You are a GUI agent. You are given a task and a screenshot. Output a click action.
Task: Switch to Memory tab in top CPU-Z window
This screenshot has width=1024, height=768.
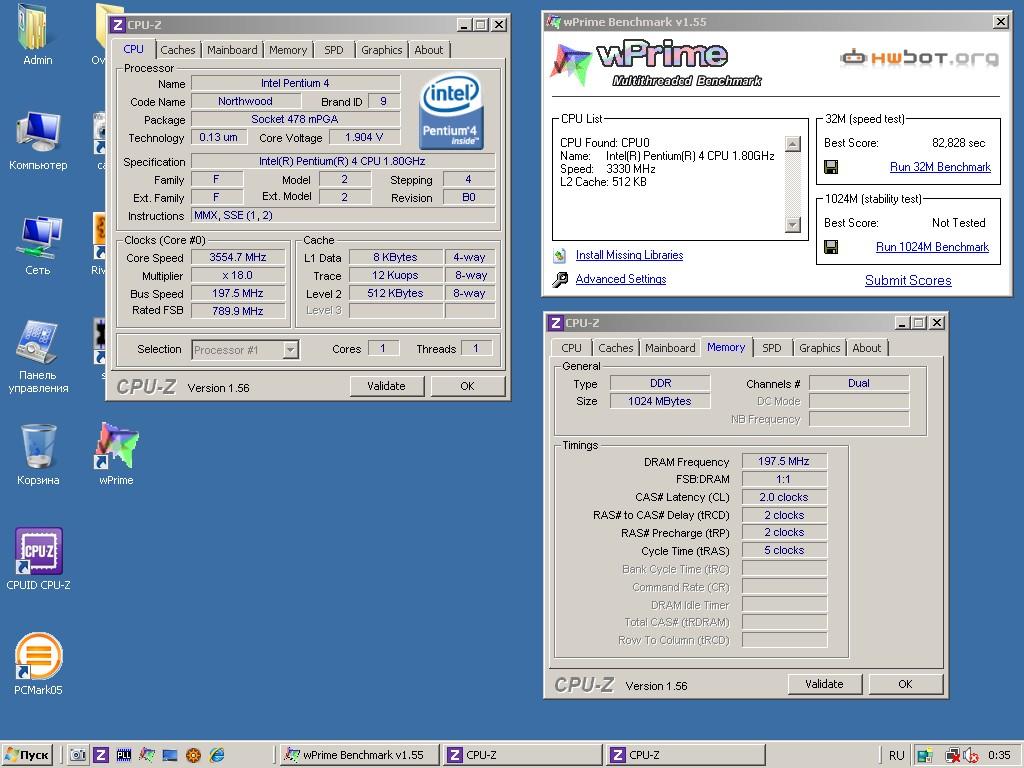click(x=287, y=50)
